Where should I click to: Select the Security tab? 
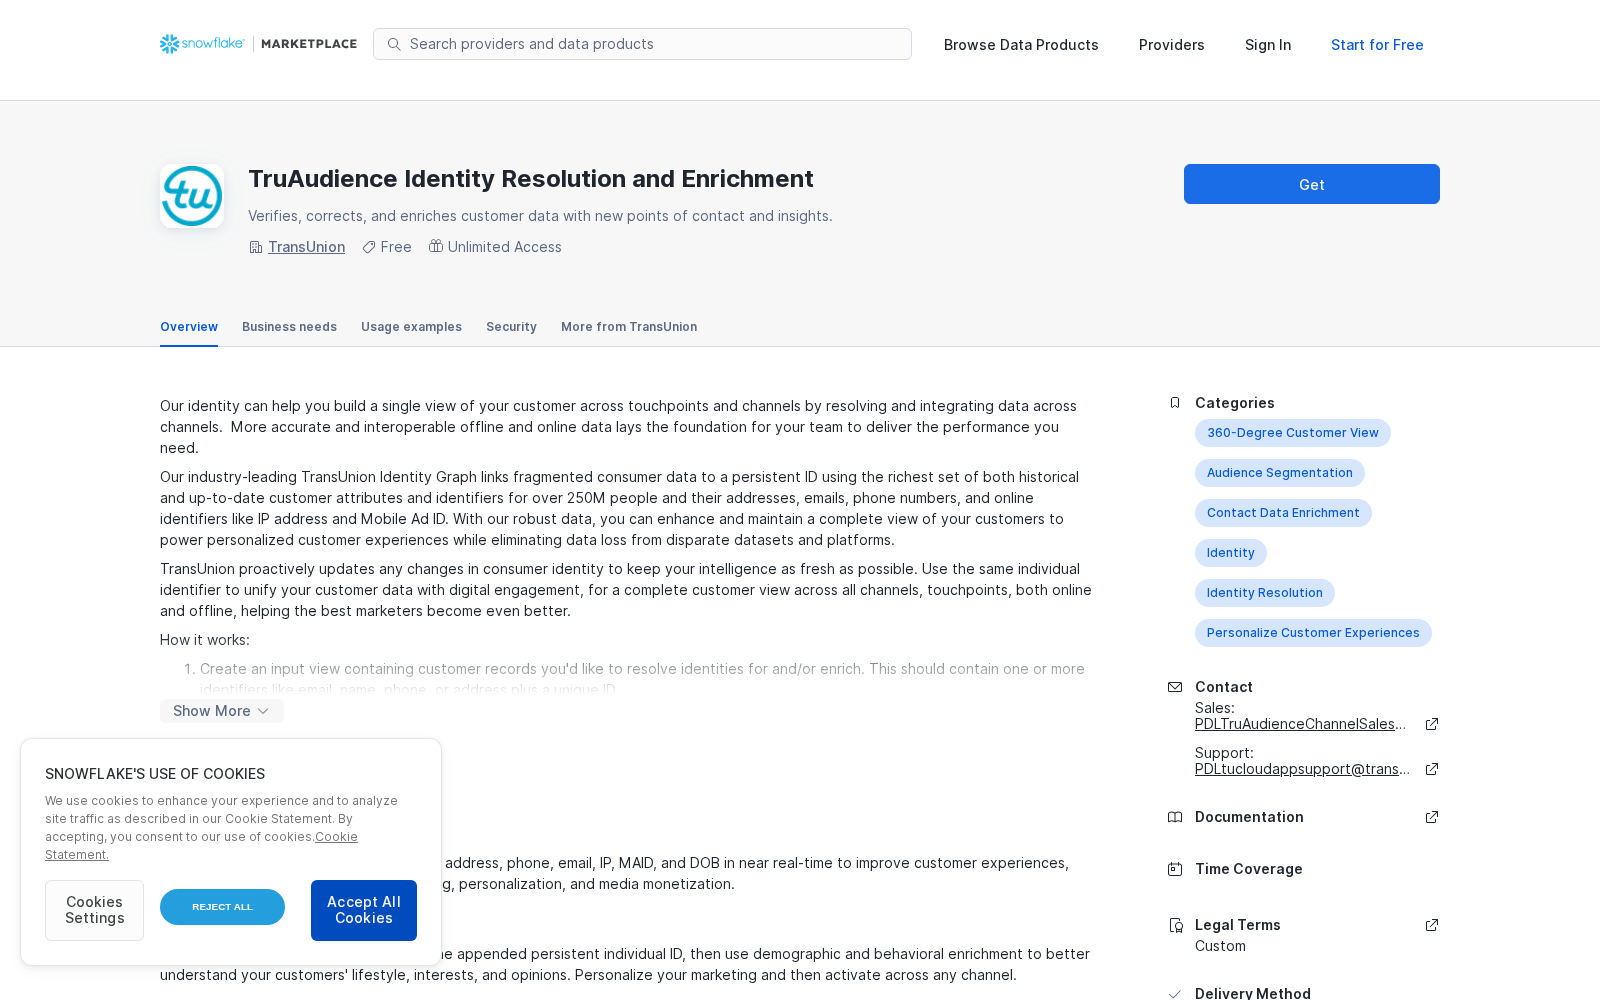[x=511, y=327]
